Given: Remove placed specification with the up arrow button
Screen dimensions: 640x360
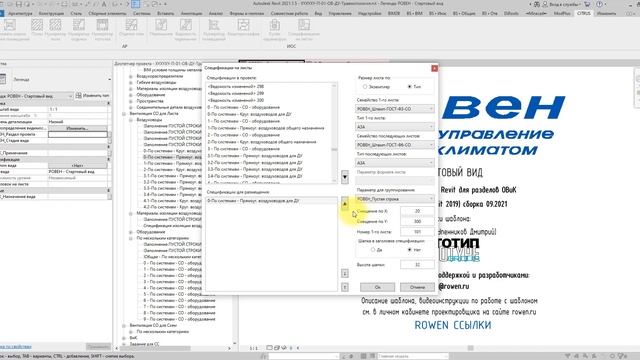Looking at the screenshot, I should pyautogui.click(x=345, y=203).
